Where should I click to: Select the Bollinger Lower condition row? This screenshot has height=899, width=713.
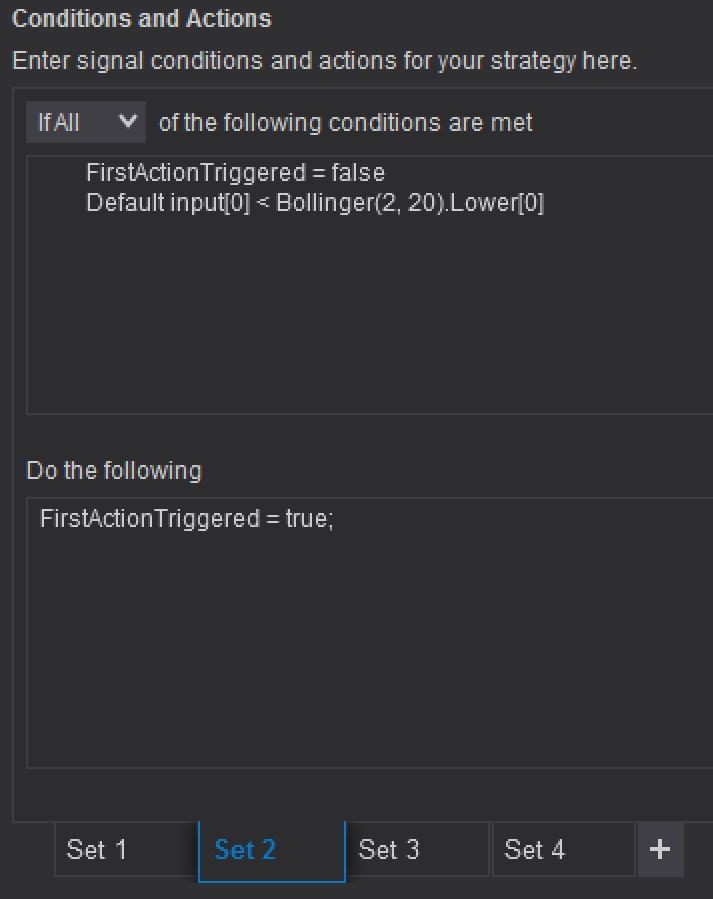[x=315, y=203]
